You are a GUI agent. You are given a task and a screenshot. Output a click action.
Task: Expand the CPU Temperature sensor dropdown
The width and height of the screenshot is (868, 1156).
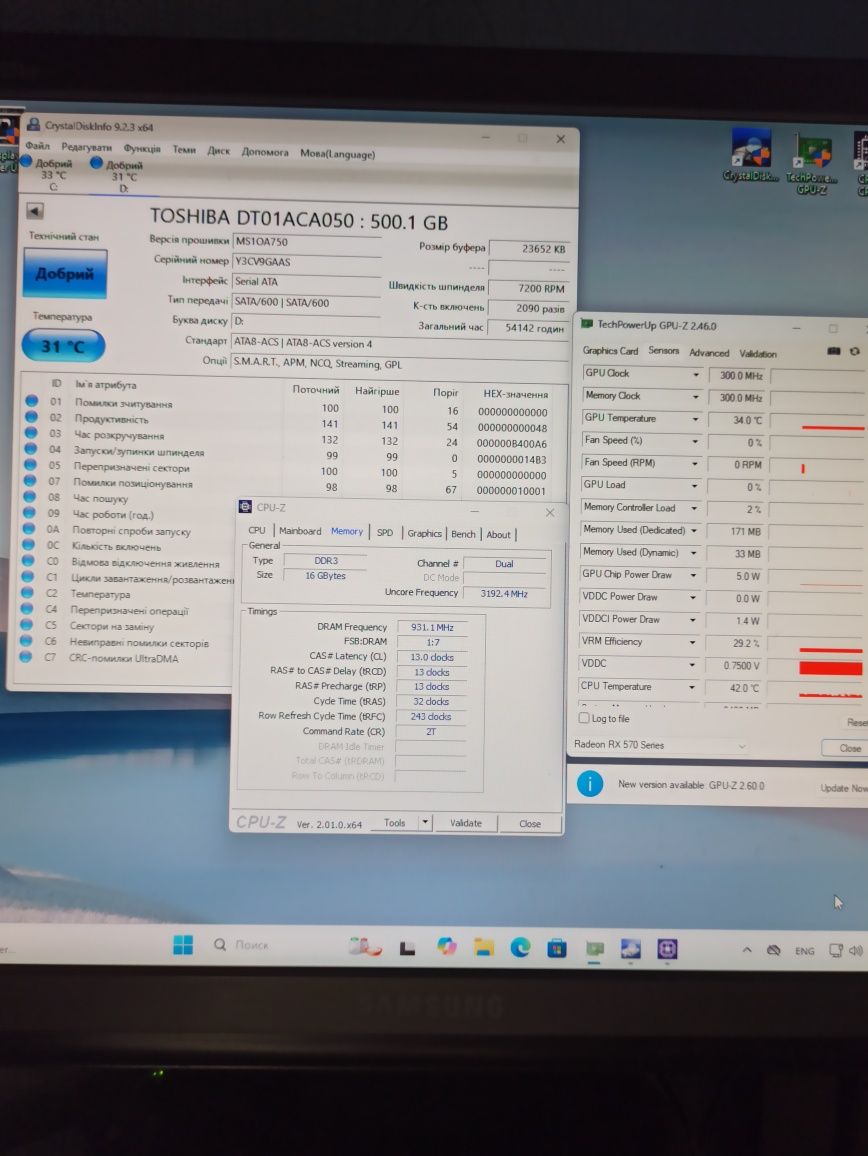(692, 687)
